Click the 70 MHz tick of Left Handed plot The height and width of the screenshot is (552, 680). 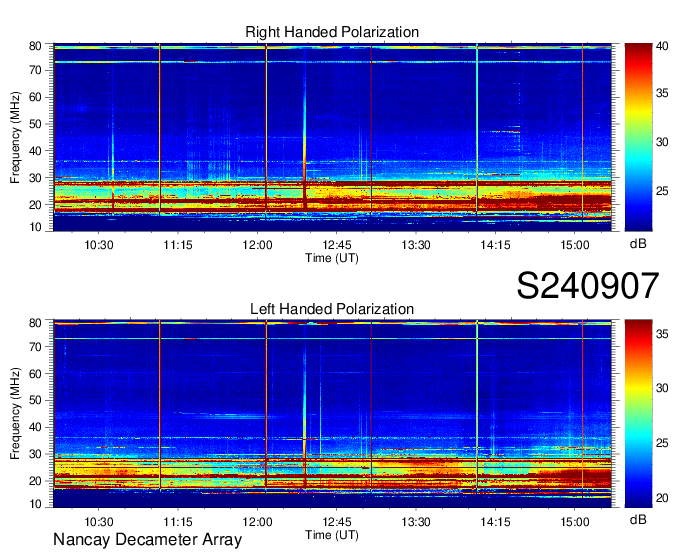(35, 347)
